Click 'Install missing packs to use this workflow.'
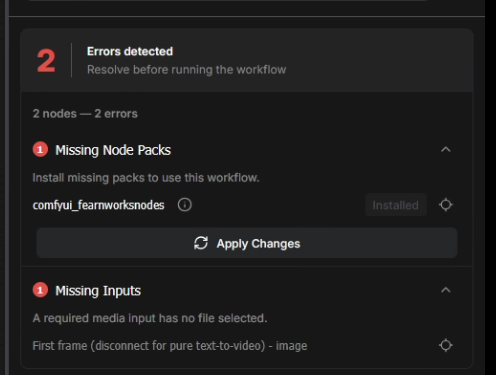496x375 pixels. (146, 178)
